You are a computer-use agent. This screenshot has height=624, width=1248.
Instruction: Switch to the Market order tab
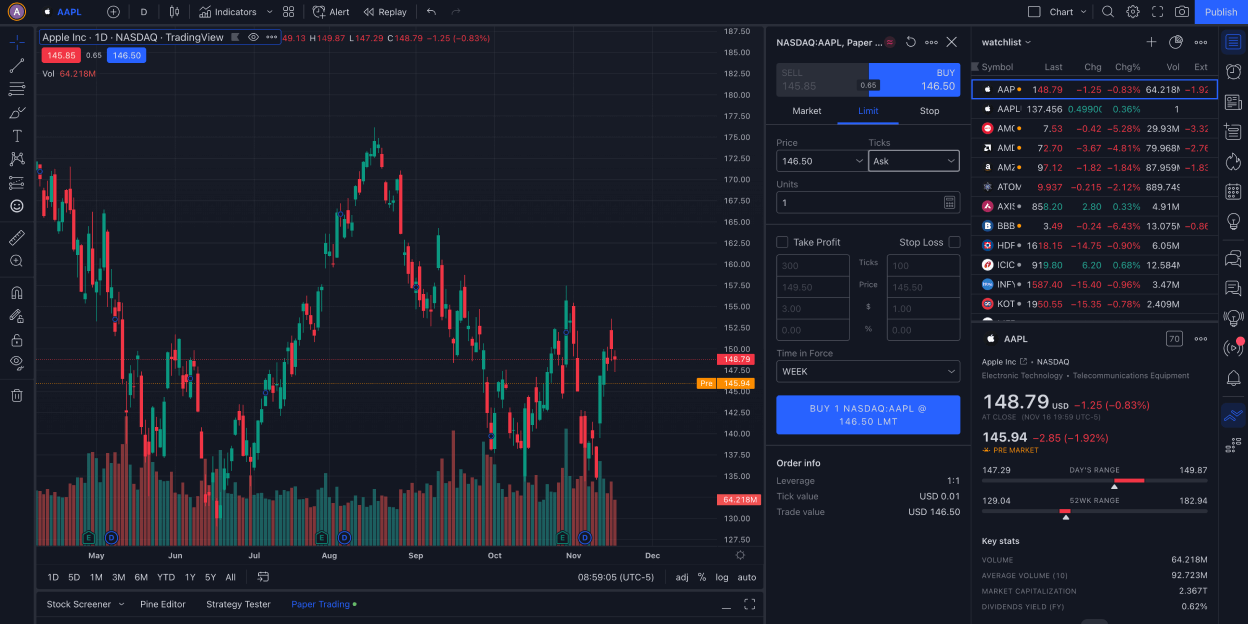807,111
